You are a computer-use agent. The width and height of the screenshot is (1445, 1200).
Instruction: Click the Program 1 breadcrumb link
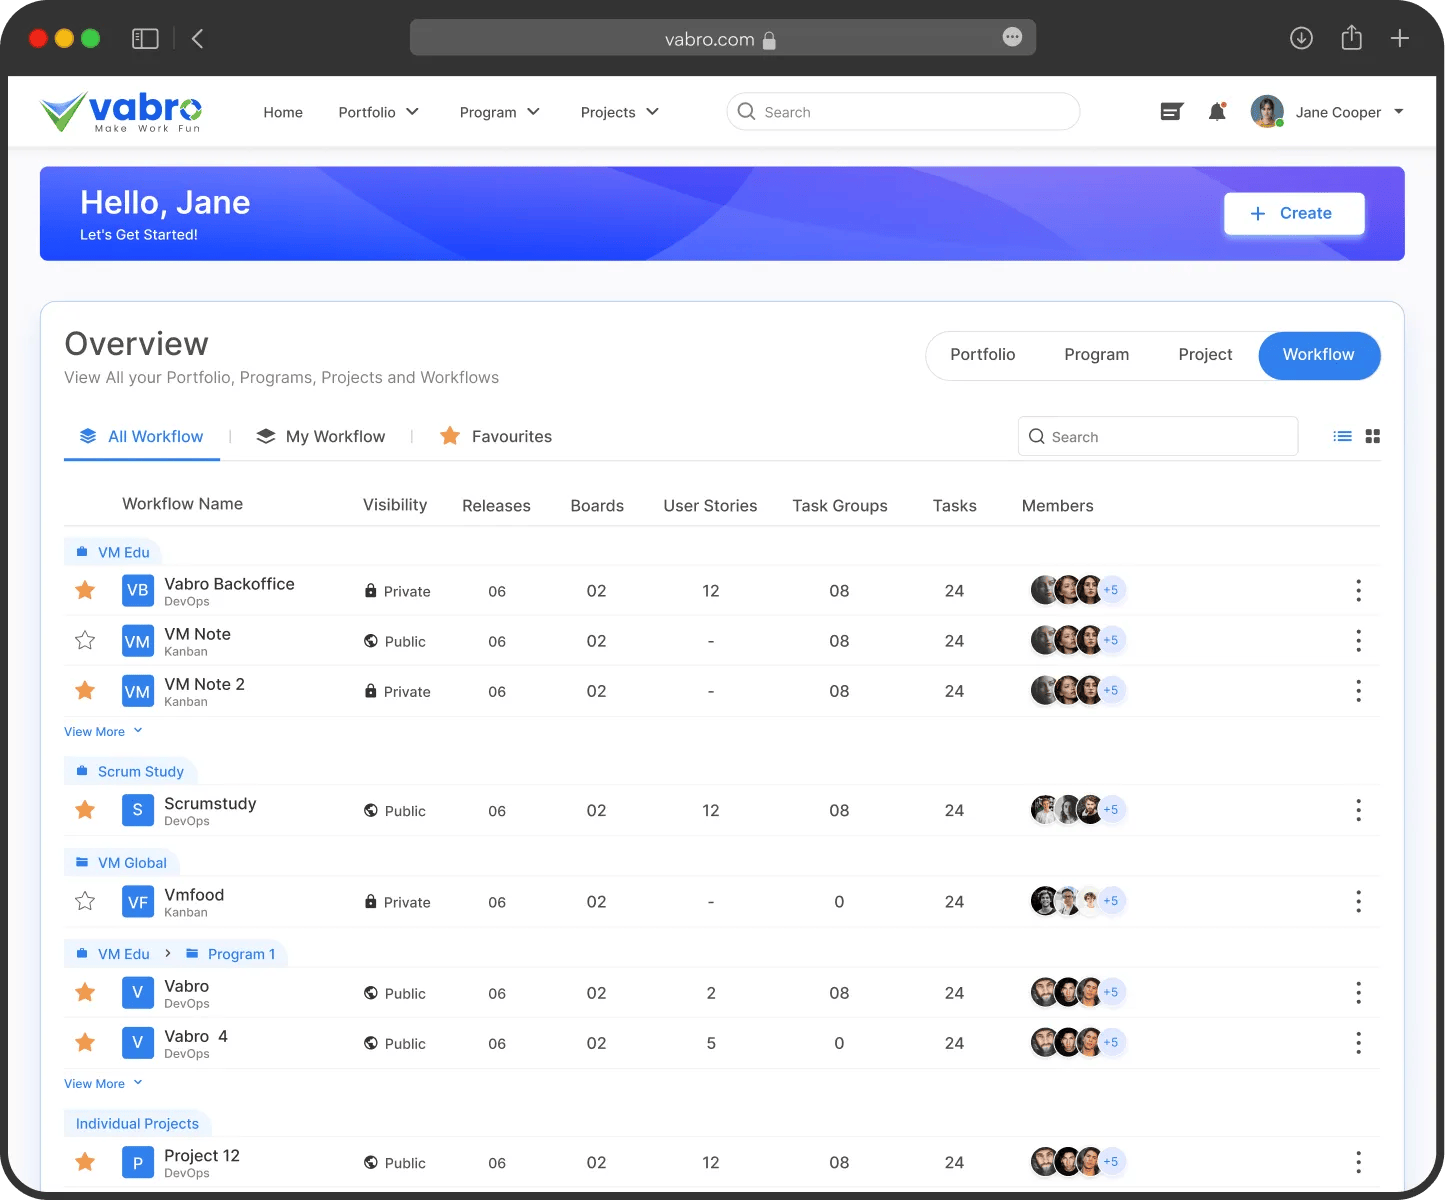click(x=240, y=954)
